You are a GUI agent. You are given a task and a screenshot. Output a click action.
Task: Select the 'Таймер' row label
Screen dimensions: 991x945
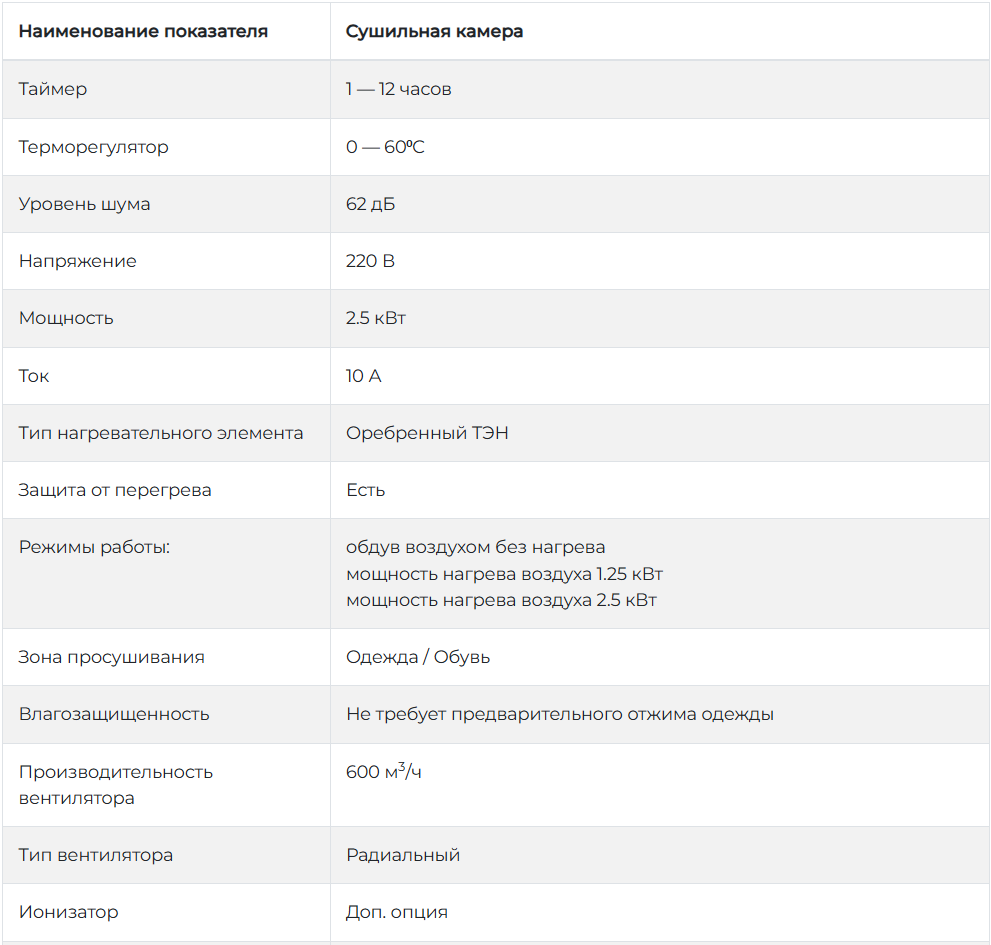(x=53, y=89)
